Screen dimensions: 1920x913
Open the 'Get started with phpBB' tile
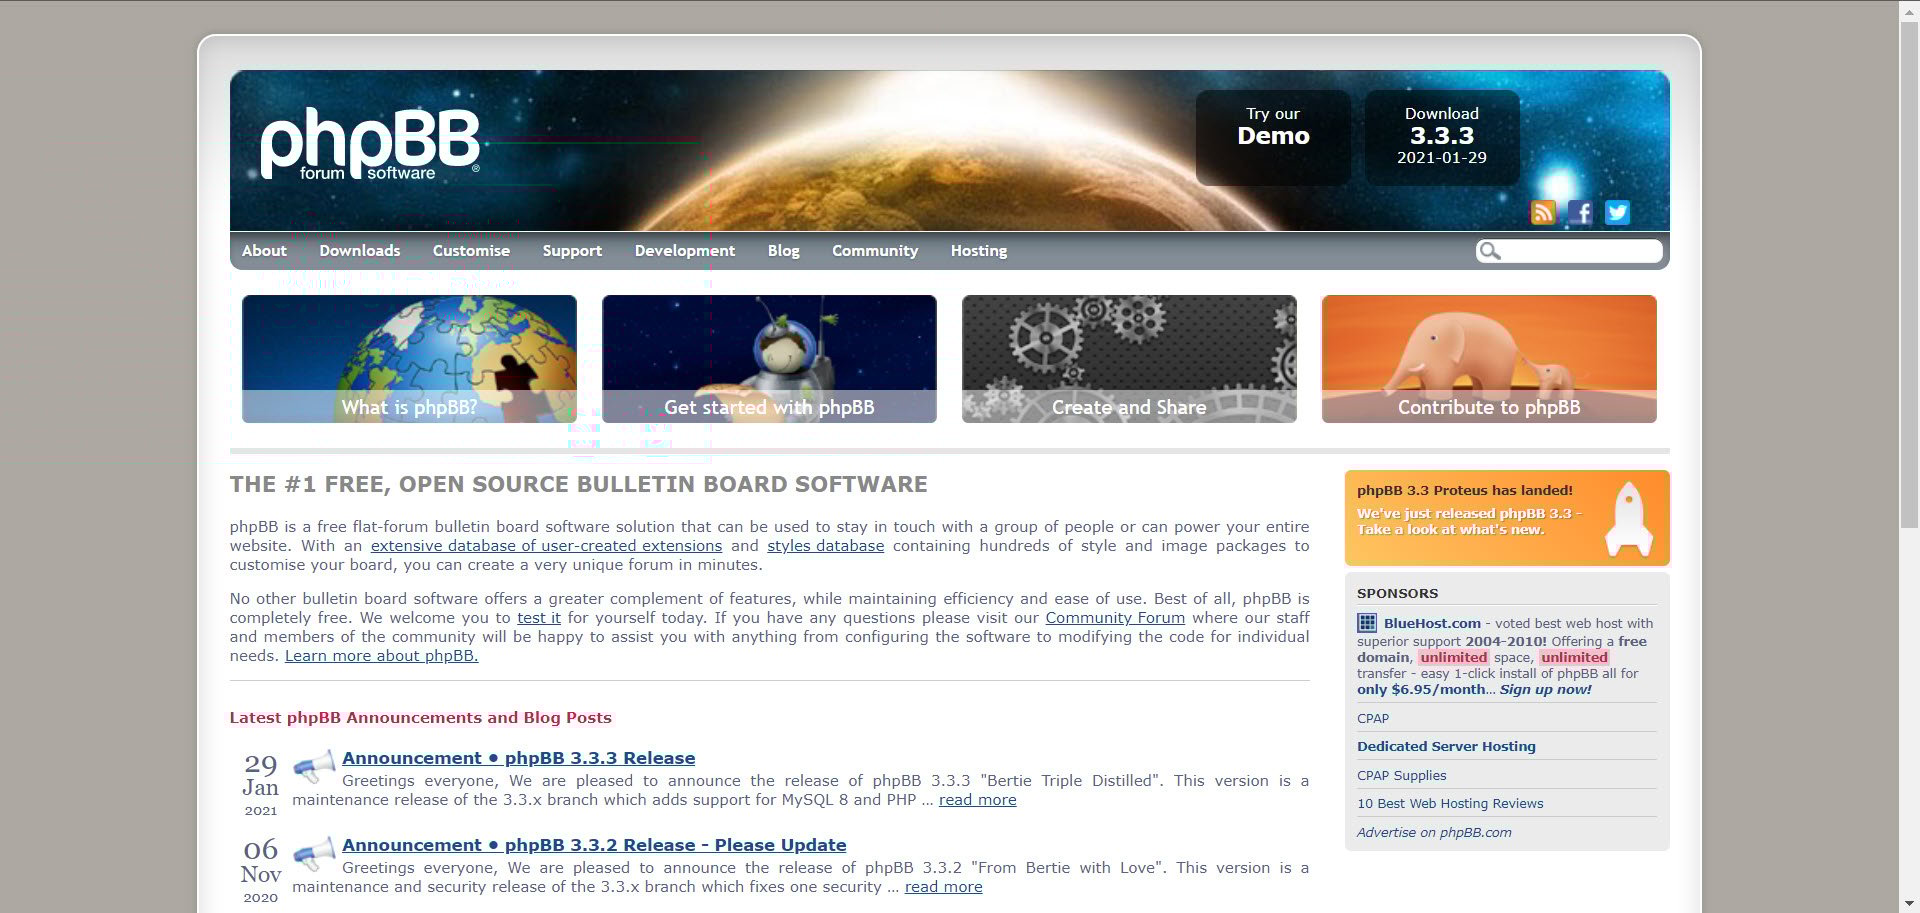pos(769,359)
